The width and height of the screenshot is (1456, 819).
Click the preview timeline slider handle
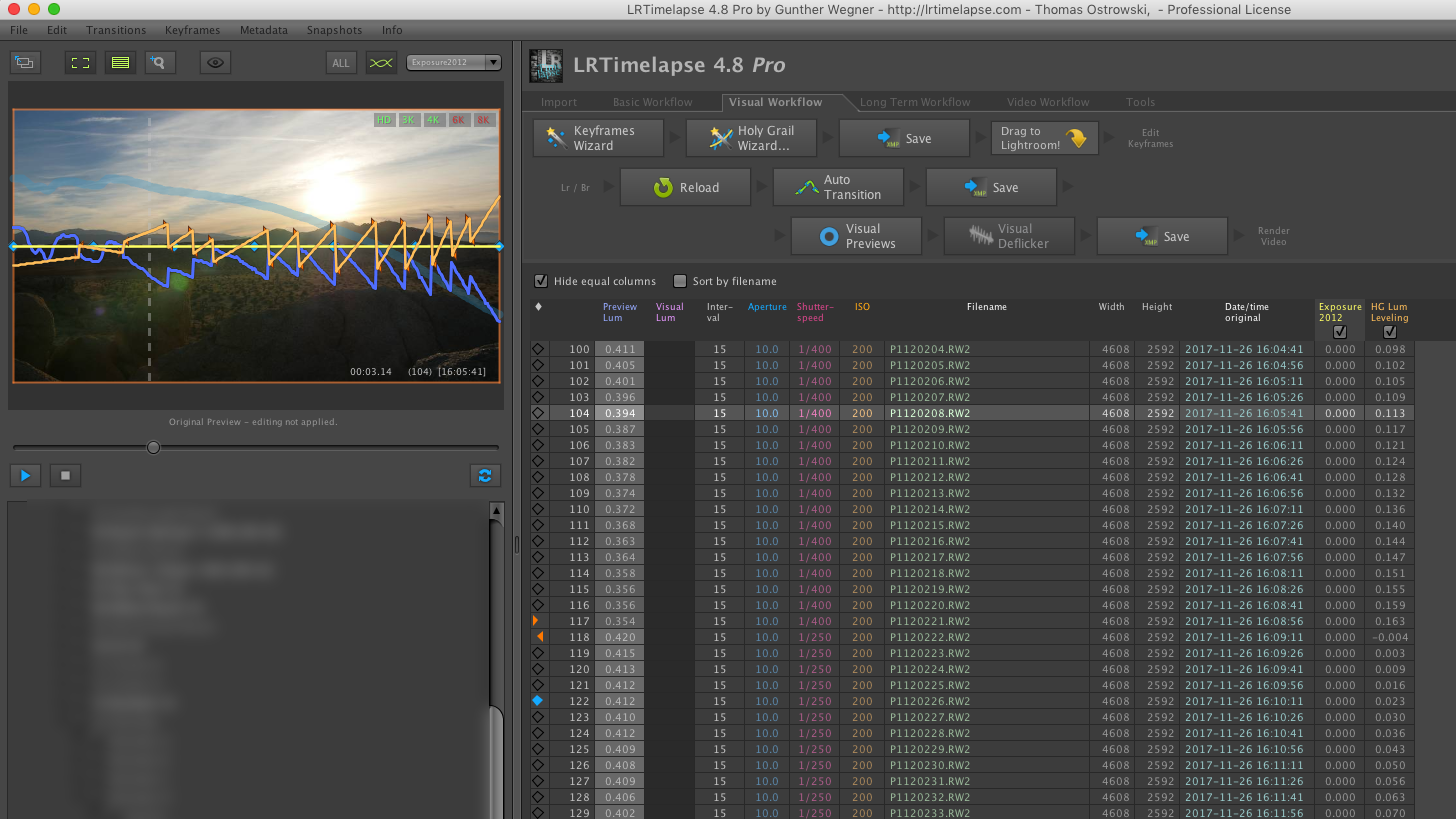(153, 447)
